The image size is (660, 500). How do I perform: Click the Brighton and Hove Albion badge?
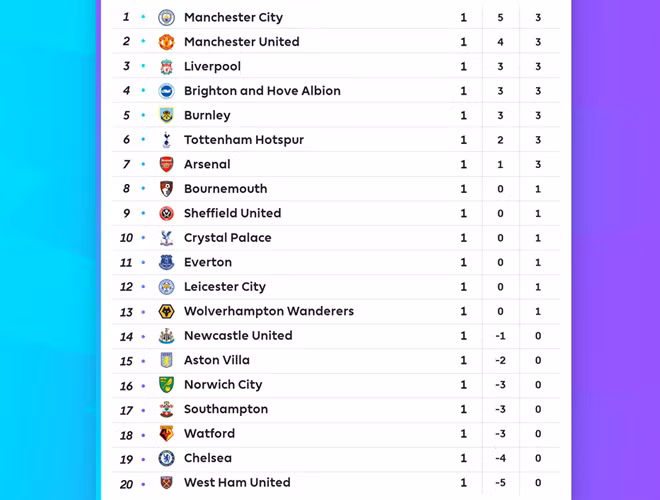pos(166,91)
